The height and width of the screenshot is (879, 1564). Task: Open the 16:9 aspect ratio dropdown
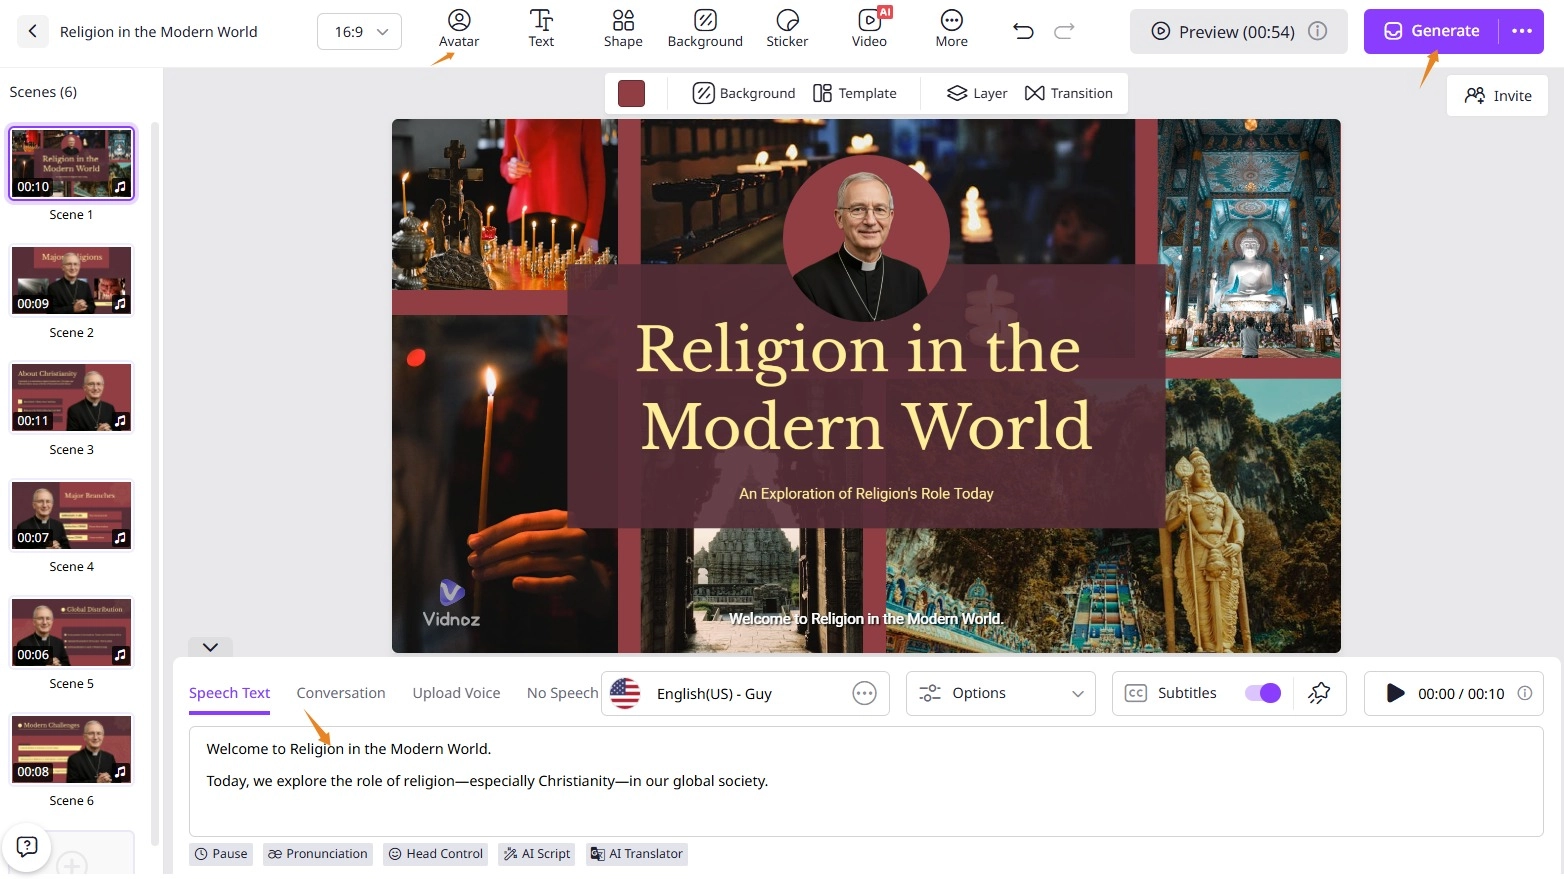point(358,31)
